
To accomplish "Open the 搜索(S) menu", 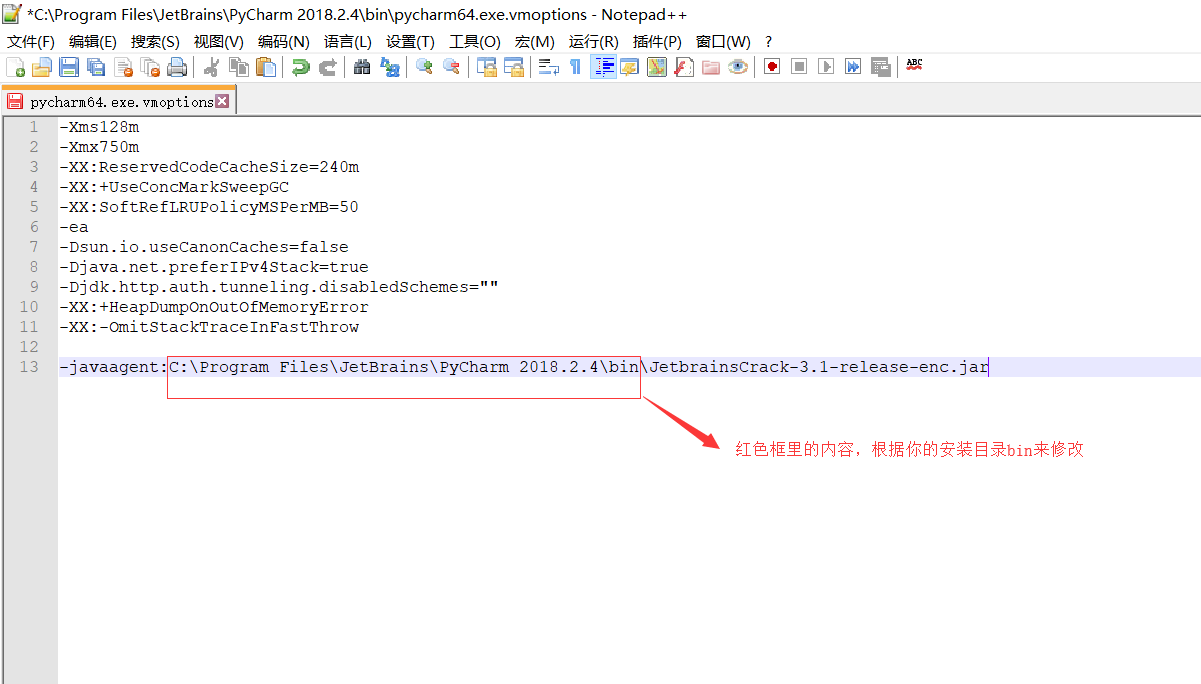I will tap(155, 41).
